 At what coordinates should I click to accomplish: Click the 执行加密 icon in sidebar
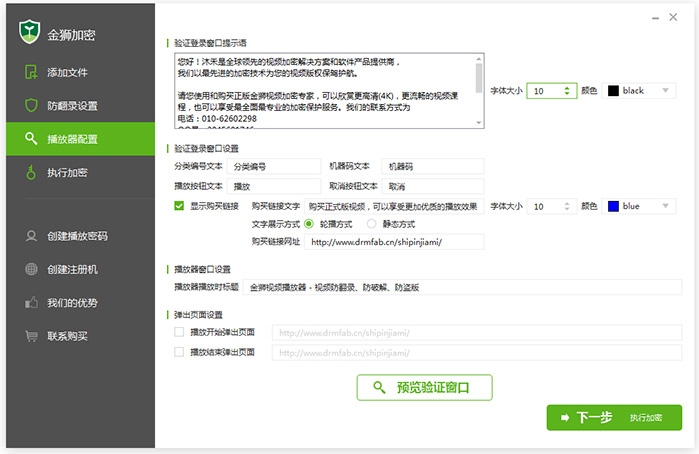[31, 172]
